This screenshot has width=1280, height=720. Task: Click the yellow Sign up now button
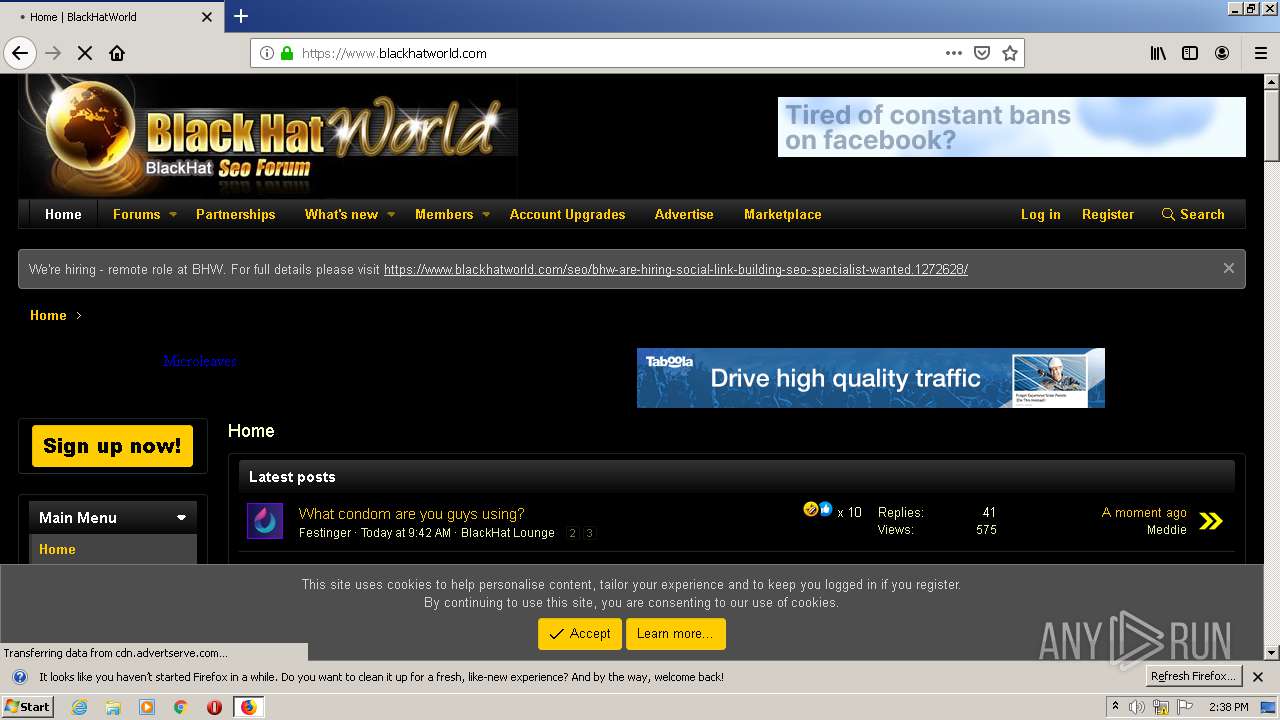[112, 446]
